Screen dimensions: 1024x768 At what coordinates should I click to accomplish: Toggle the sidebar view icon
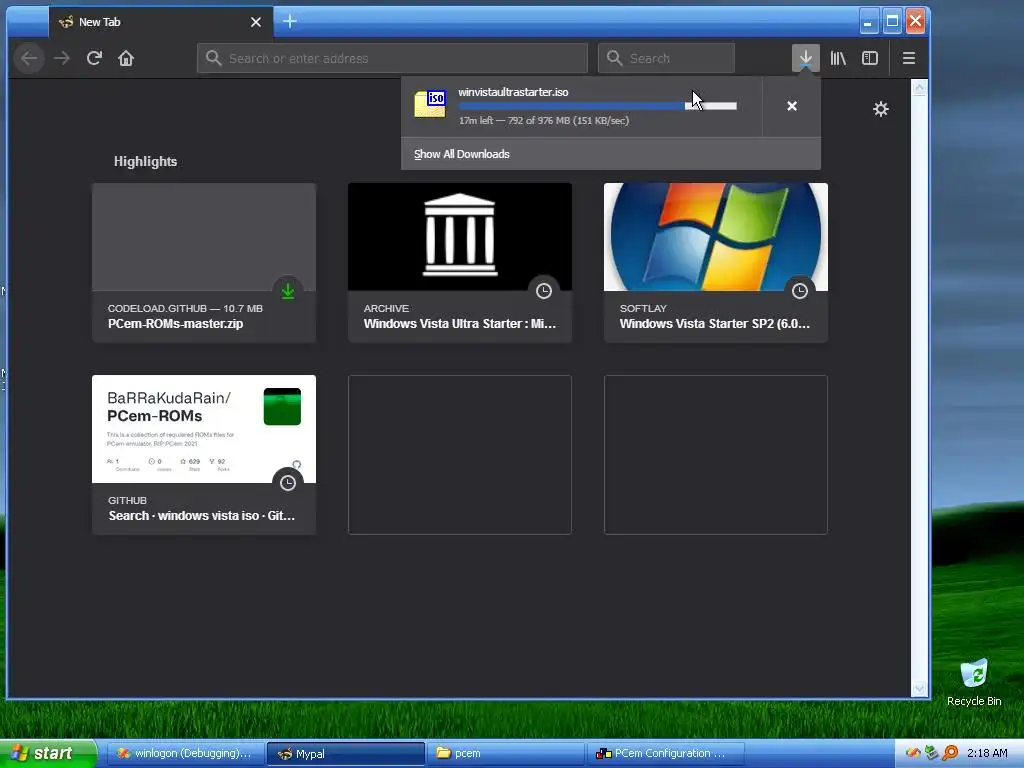point(870,58)
